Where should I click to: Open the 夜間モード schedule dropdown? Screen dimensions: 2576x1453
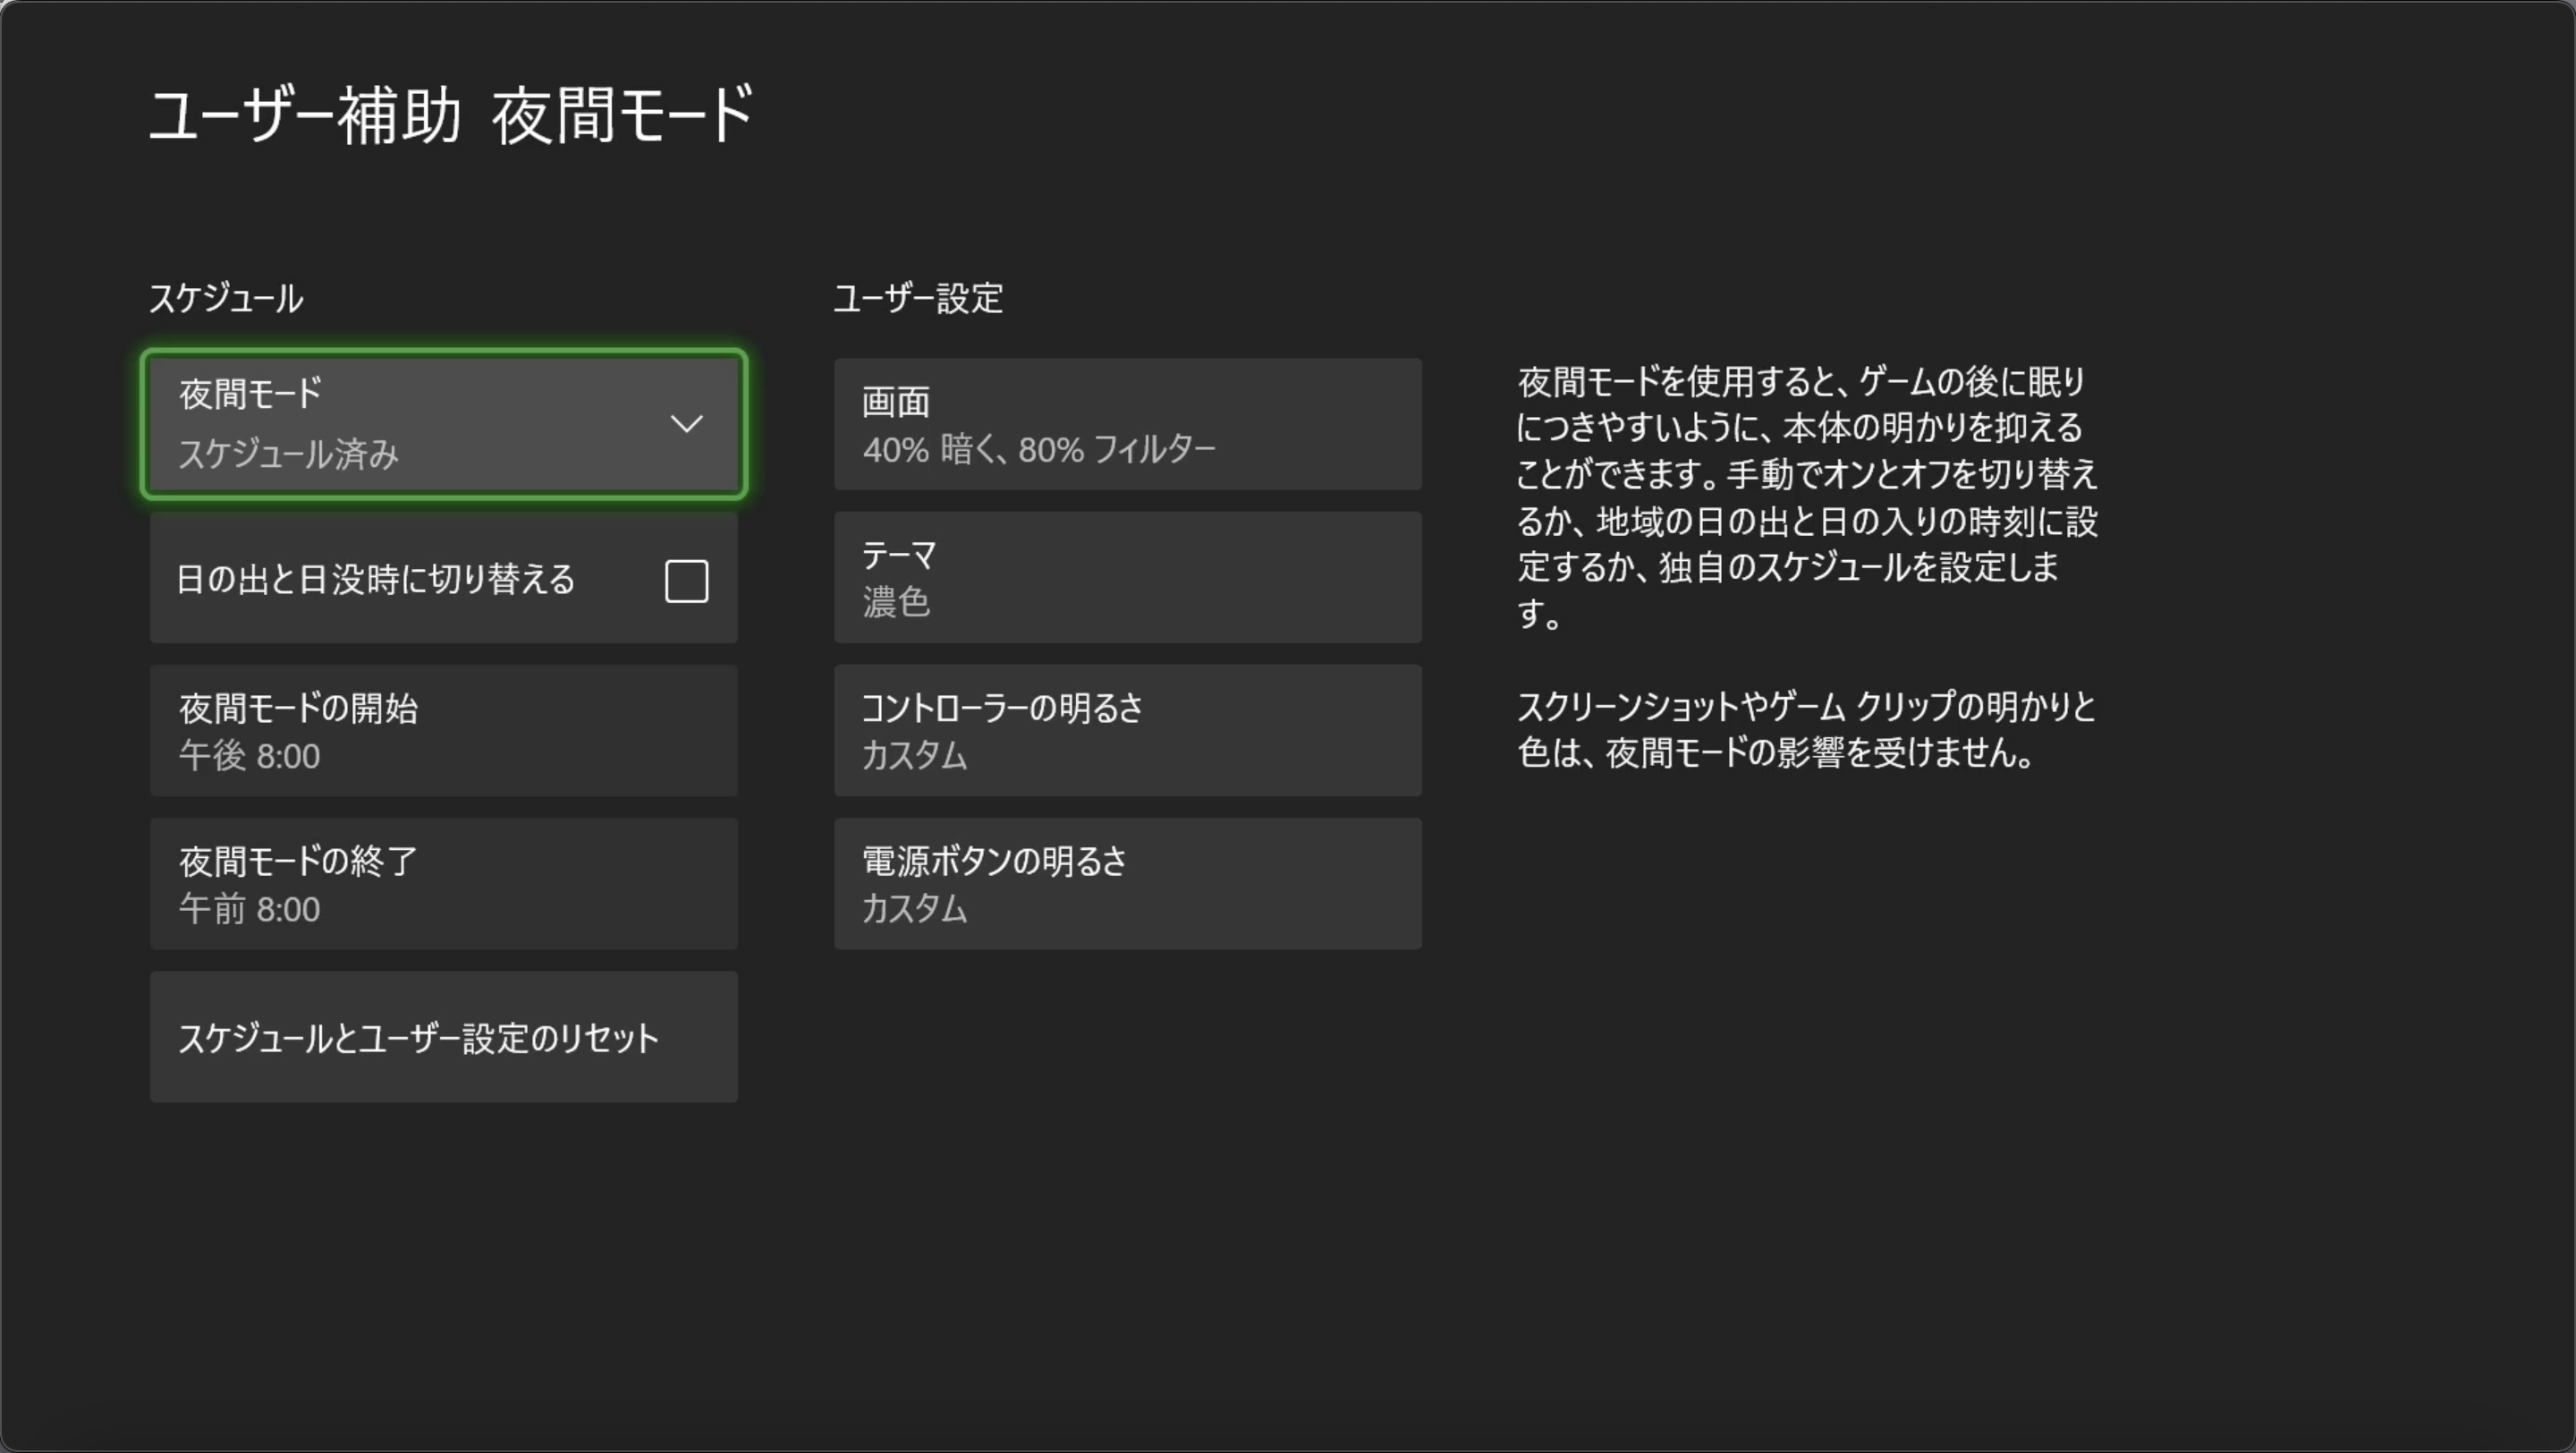(444, 424)
